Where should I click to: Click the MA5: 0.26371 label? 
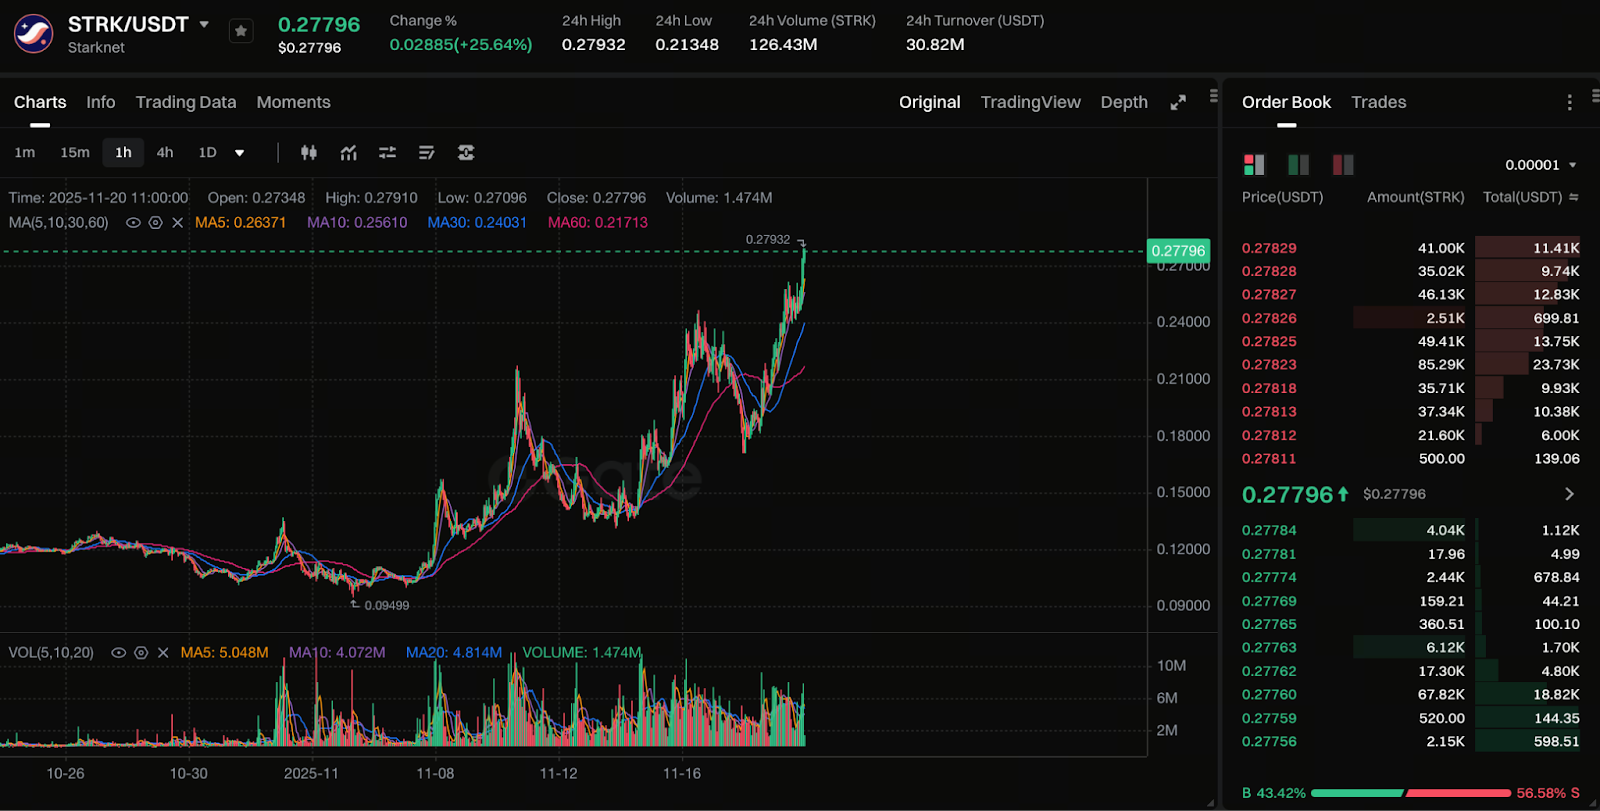(240, 222)
